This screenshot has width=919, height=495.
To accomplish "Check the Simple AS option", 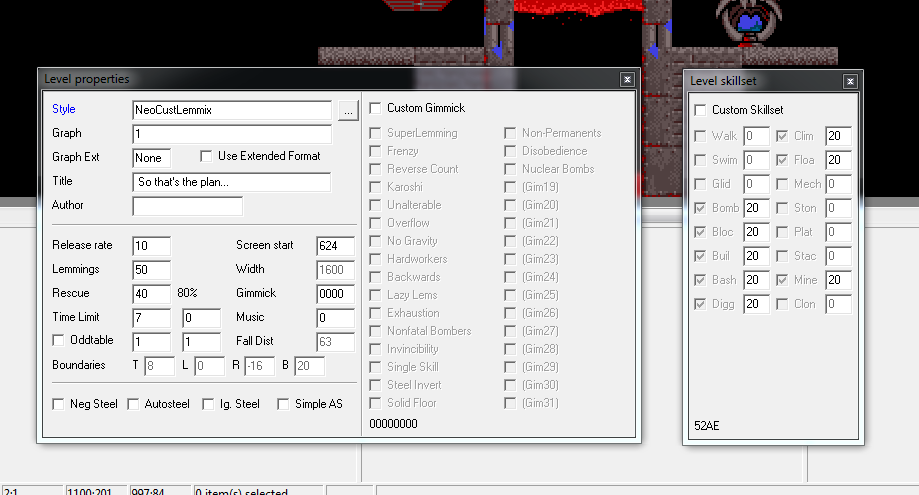I will [x=284, y=404].
